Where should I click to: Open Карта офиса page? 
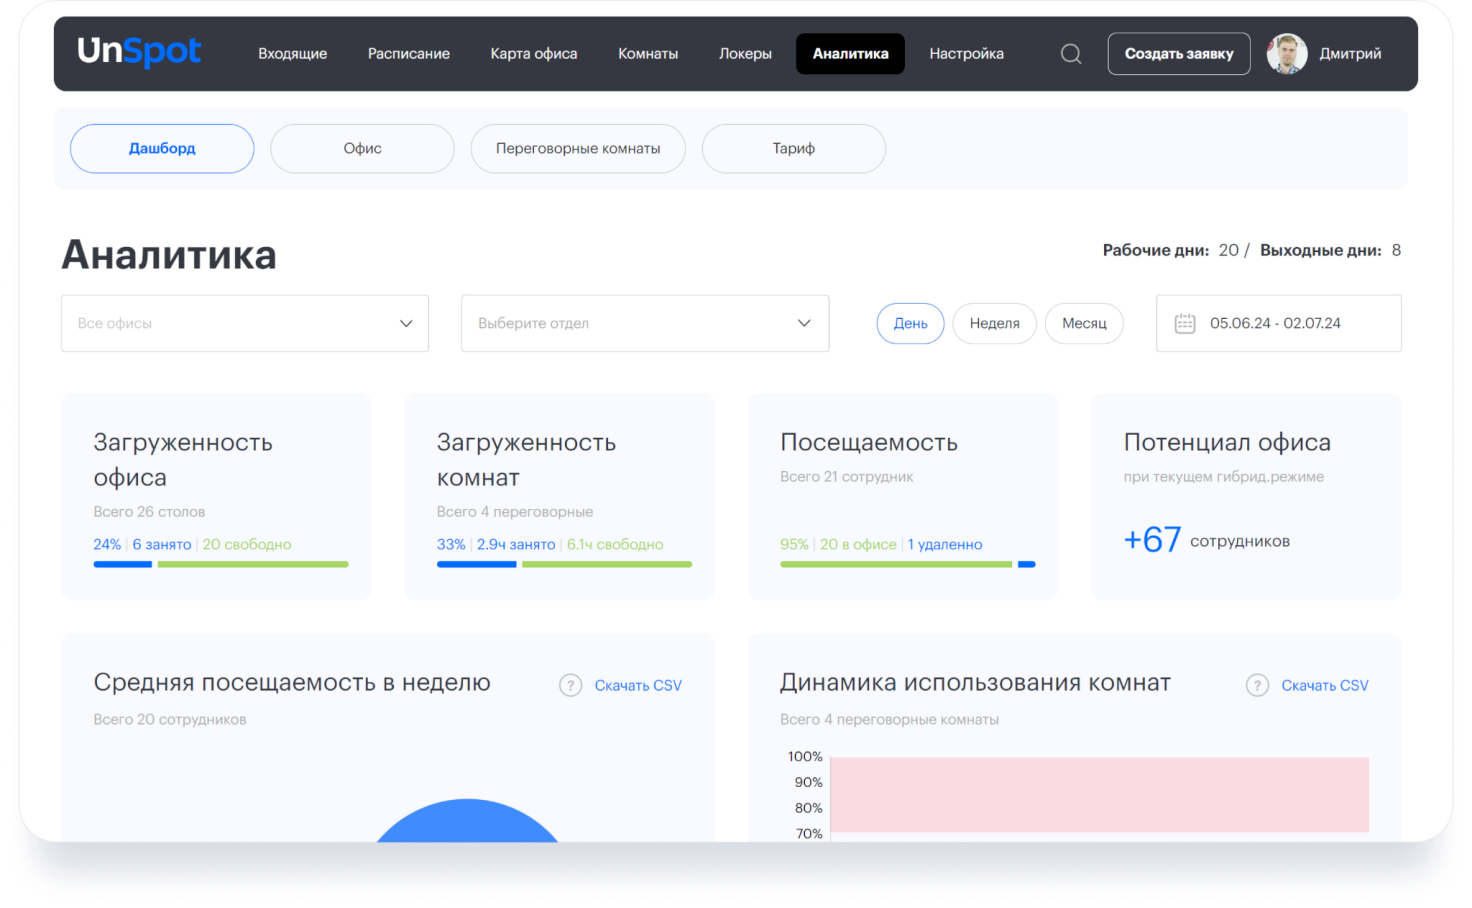[x=533, y=54]
